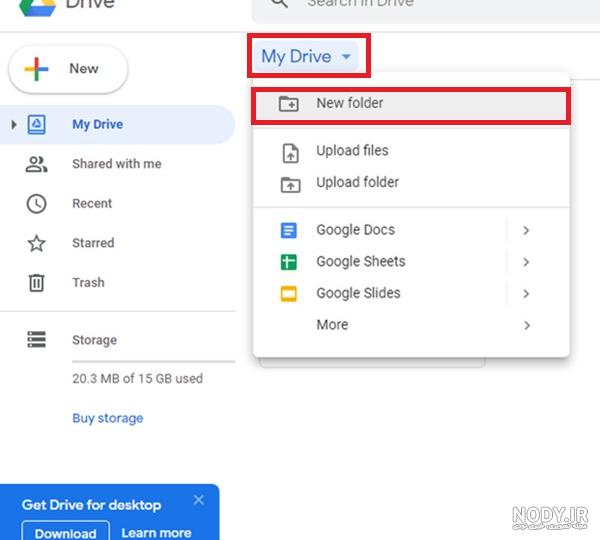This screenshot has width=600, height=540.
Task: Close the Get Drive for desktop banner
Action: (199, 500)
